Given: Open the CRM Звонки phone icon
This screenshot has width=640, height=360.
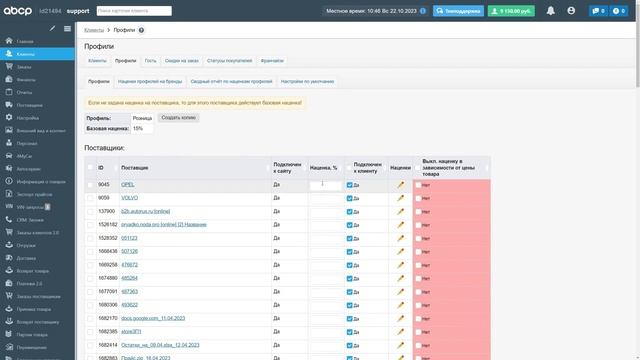Looking at the screenshot, I should 9,219.
